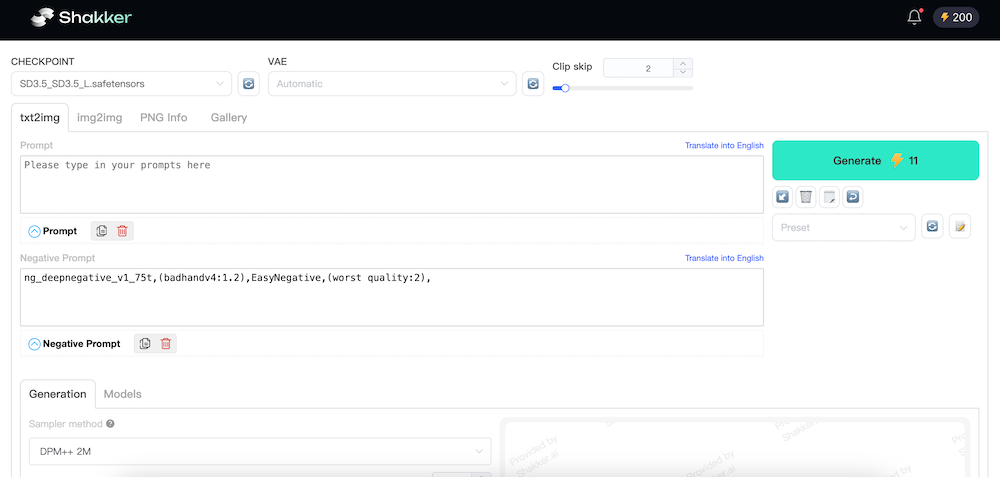Focus the Negative Prompt text area

(392, 297)
